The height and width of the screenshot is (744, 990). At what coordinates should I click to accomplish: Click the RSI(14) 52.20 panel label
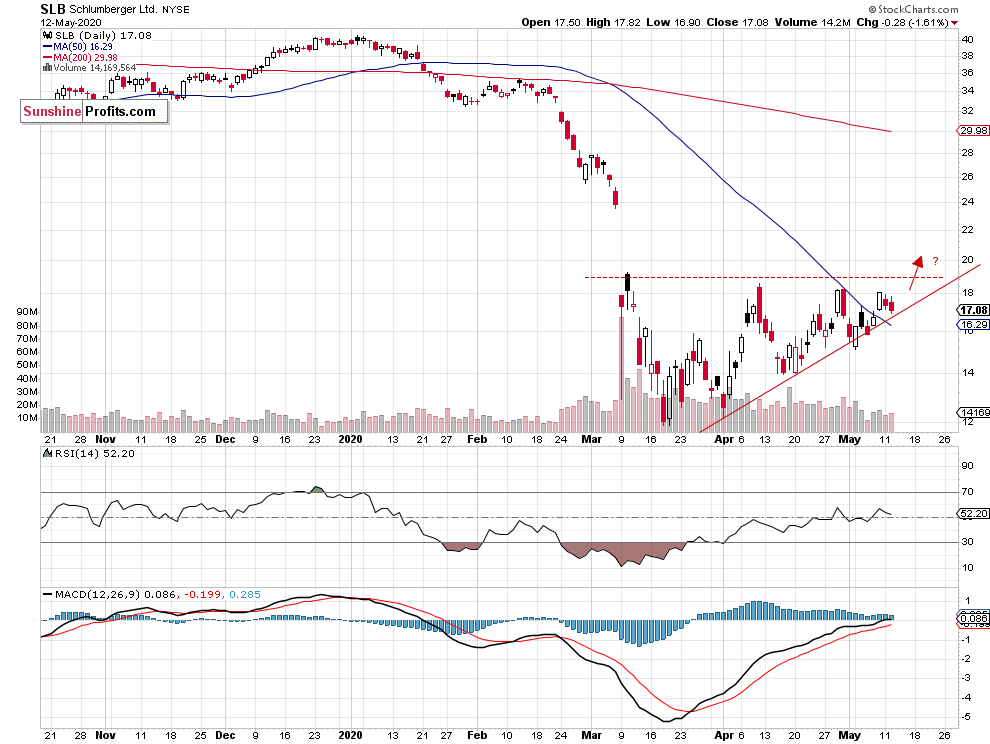pyautogui.click(x=94, y=453)
